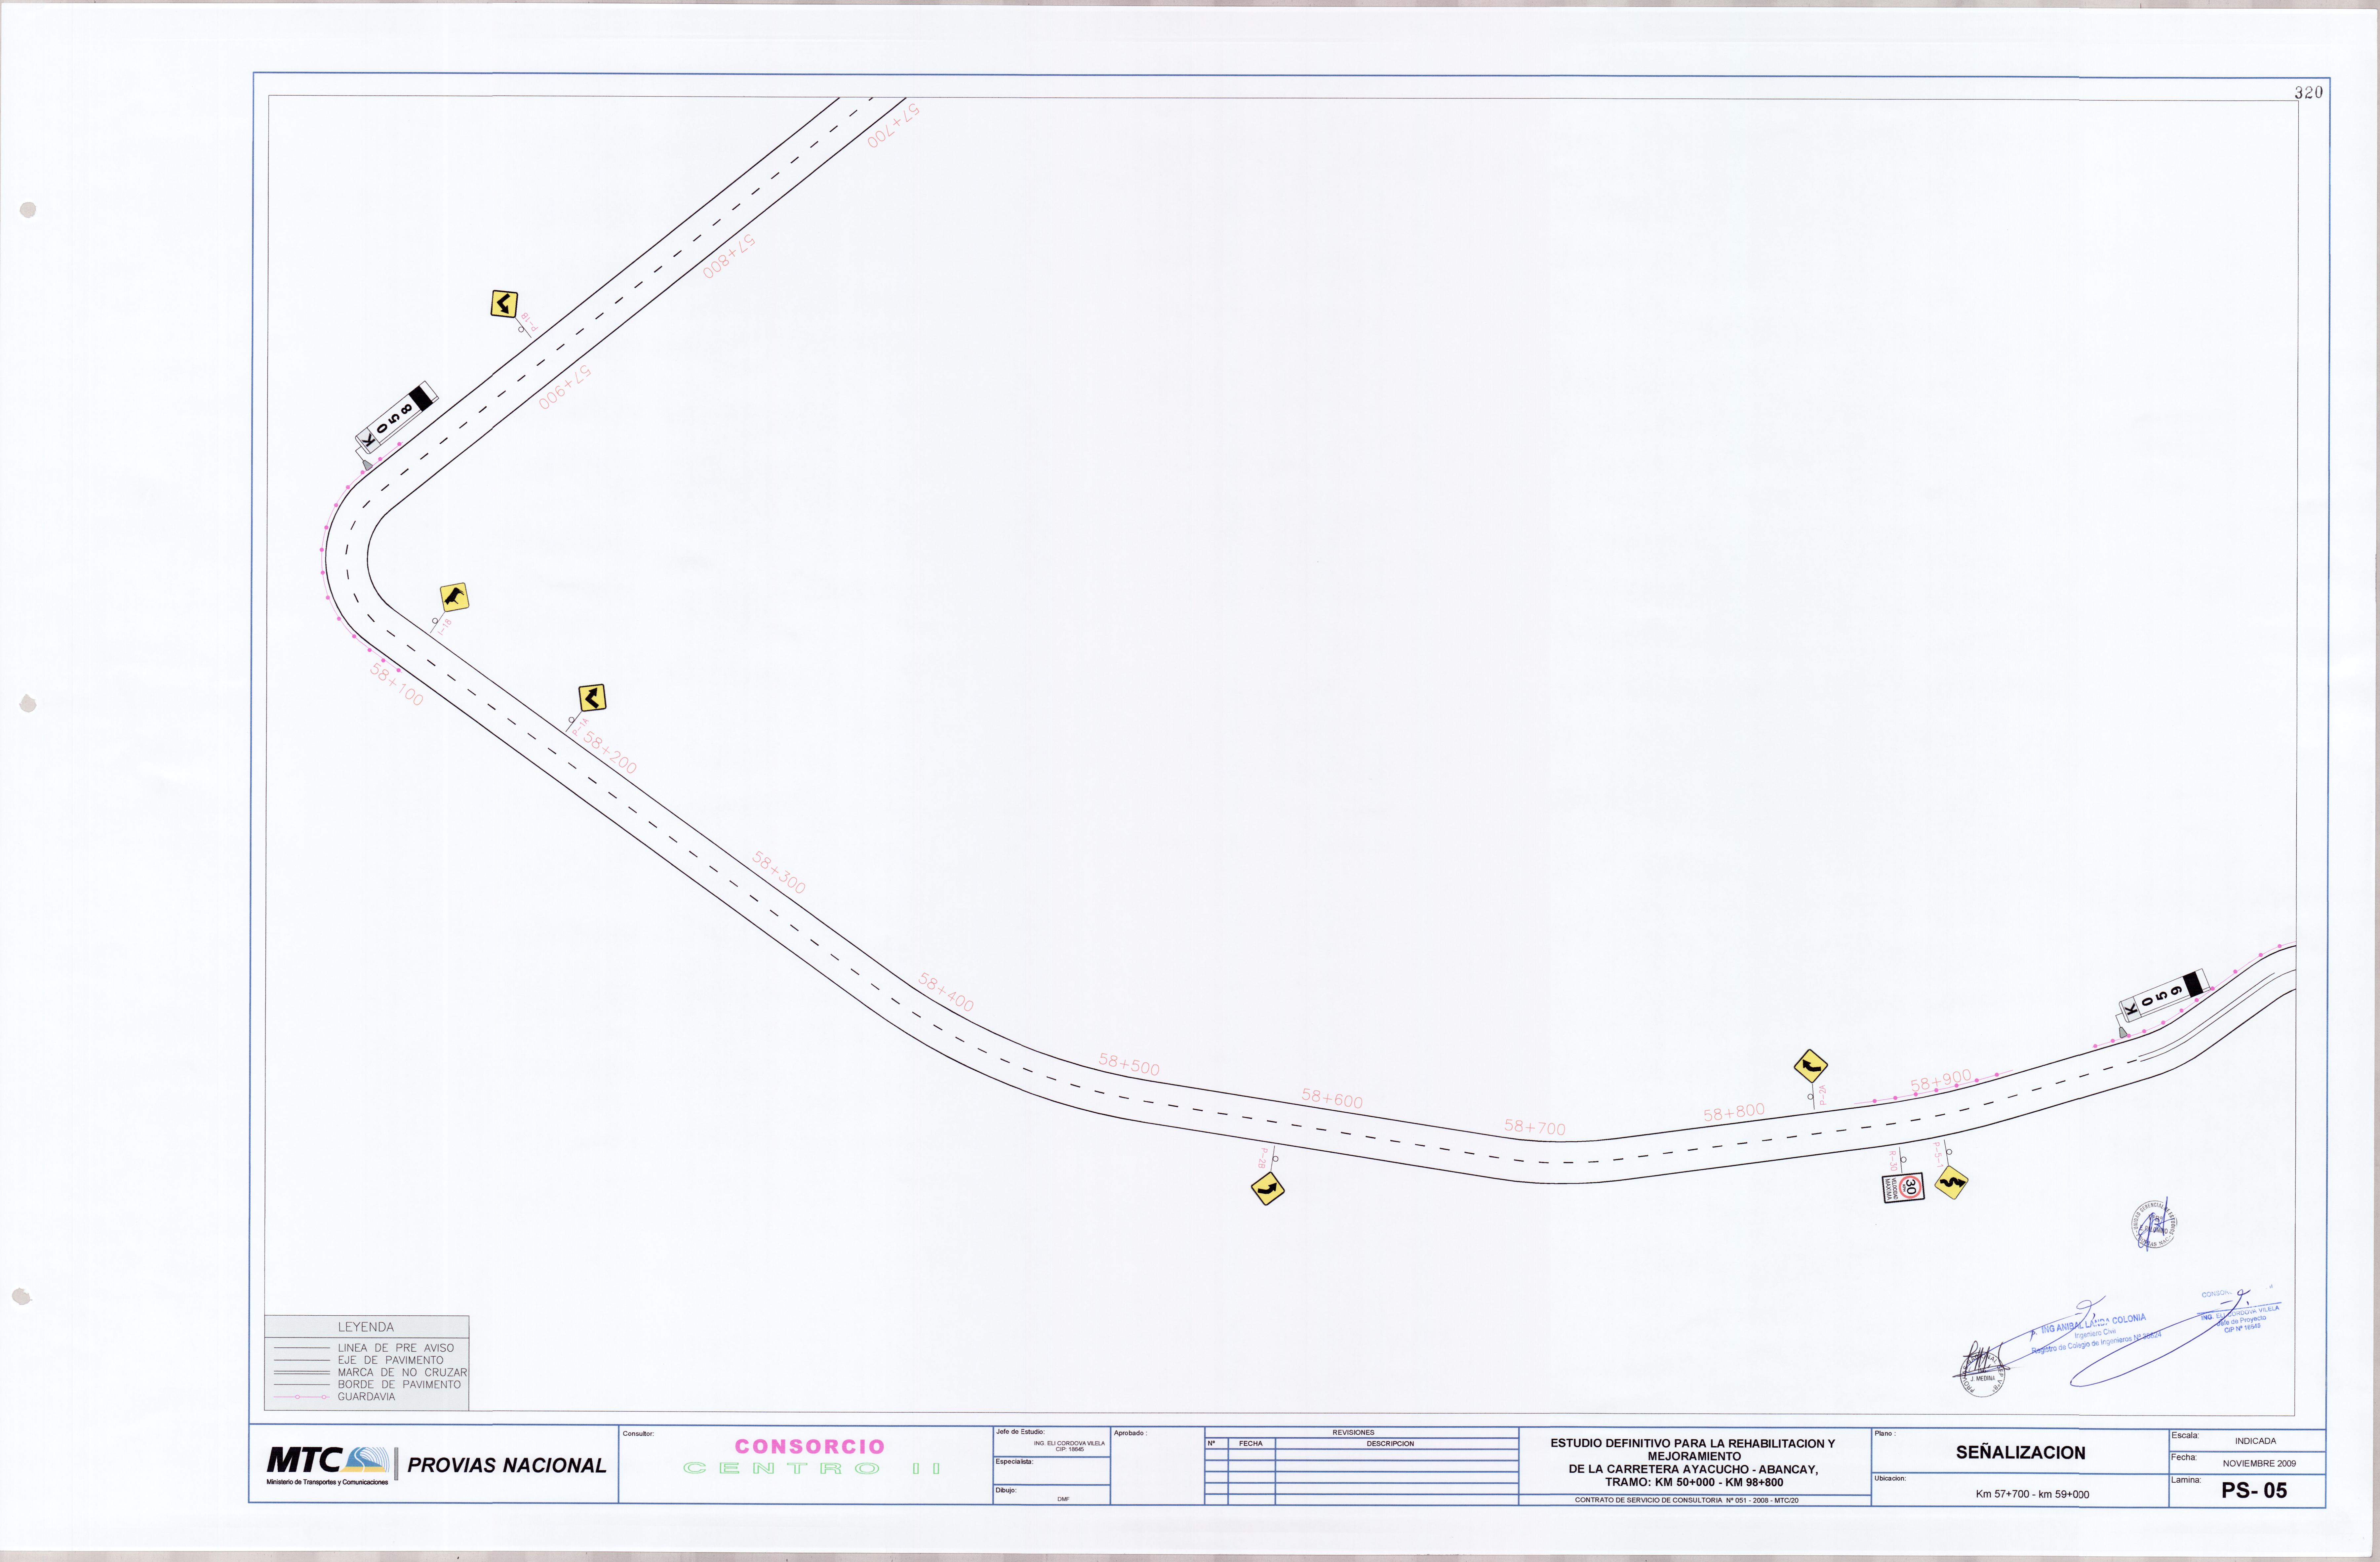Click the LINEA DE PRE AVISO legend entry
2380x1562 pixels.
pyautogui.click(x=396, y=1348)
